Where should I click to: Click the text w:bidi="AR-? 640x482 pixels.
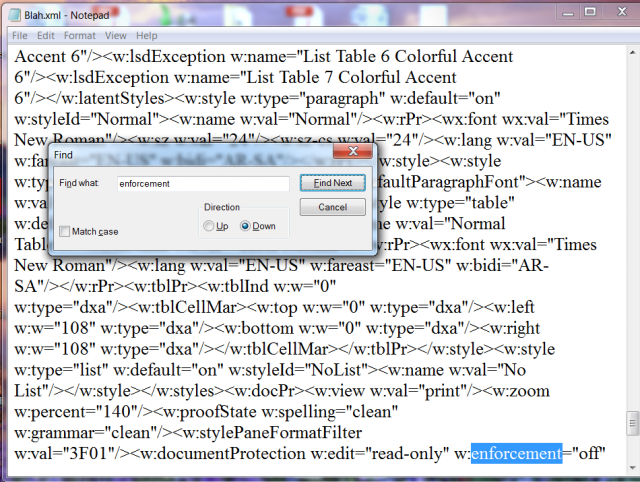coord(502,266)
